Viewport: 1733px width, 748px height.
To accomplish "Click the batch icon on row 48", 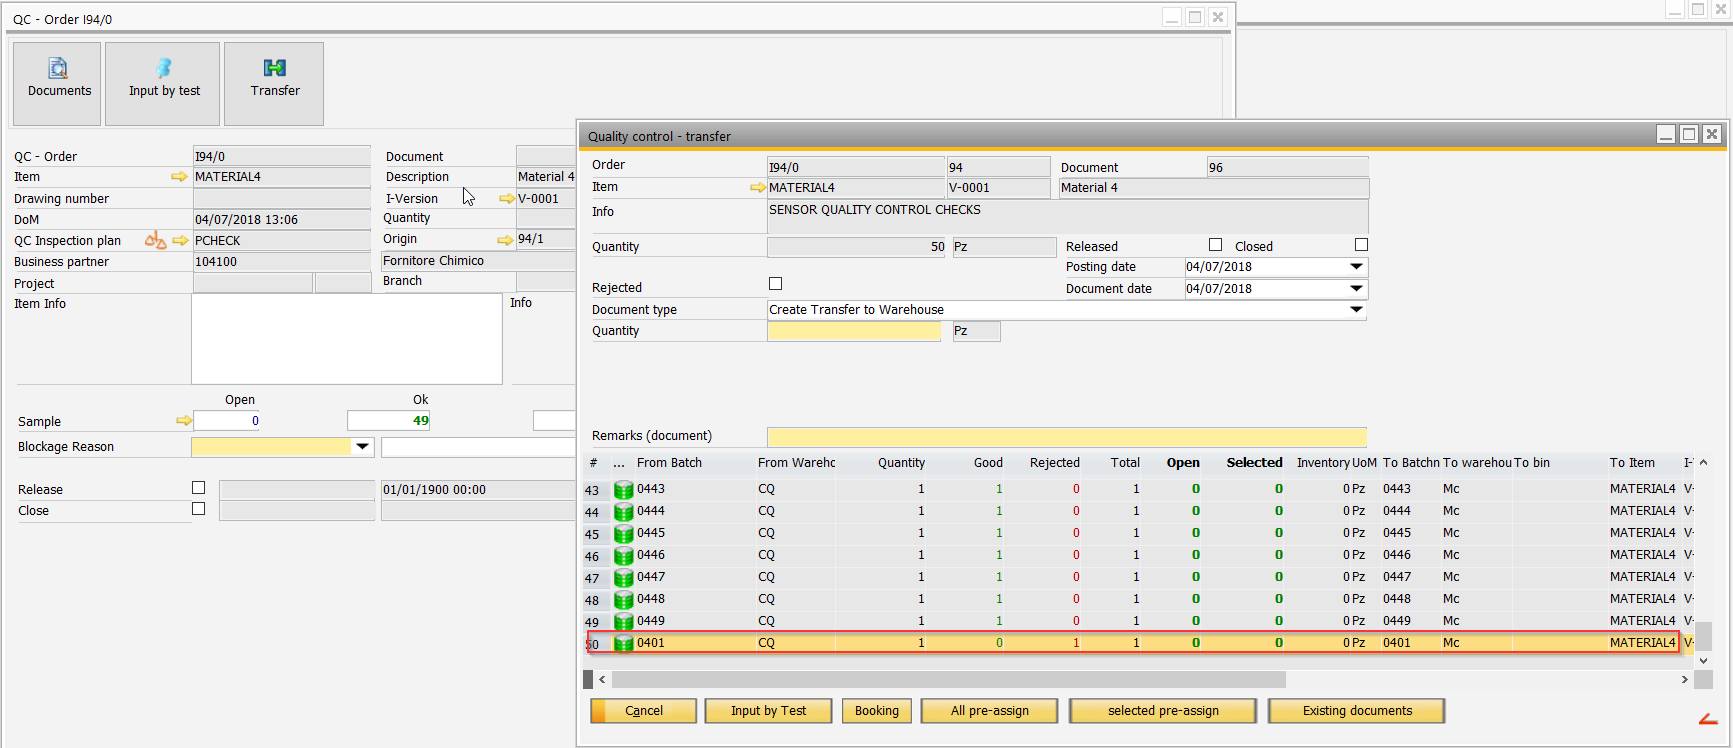I will 624,600.
